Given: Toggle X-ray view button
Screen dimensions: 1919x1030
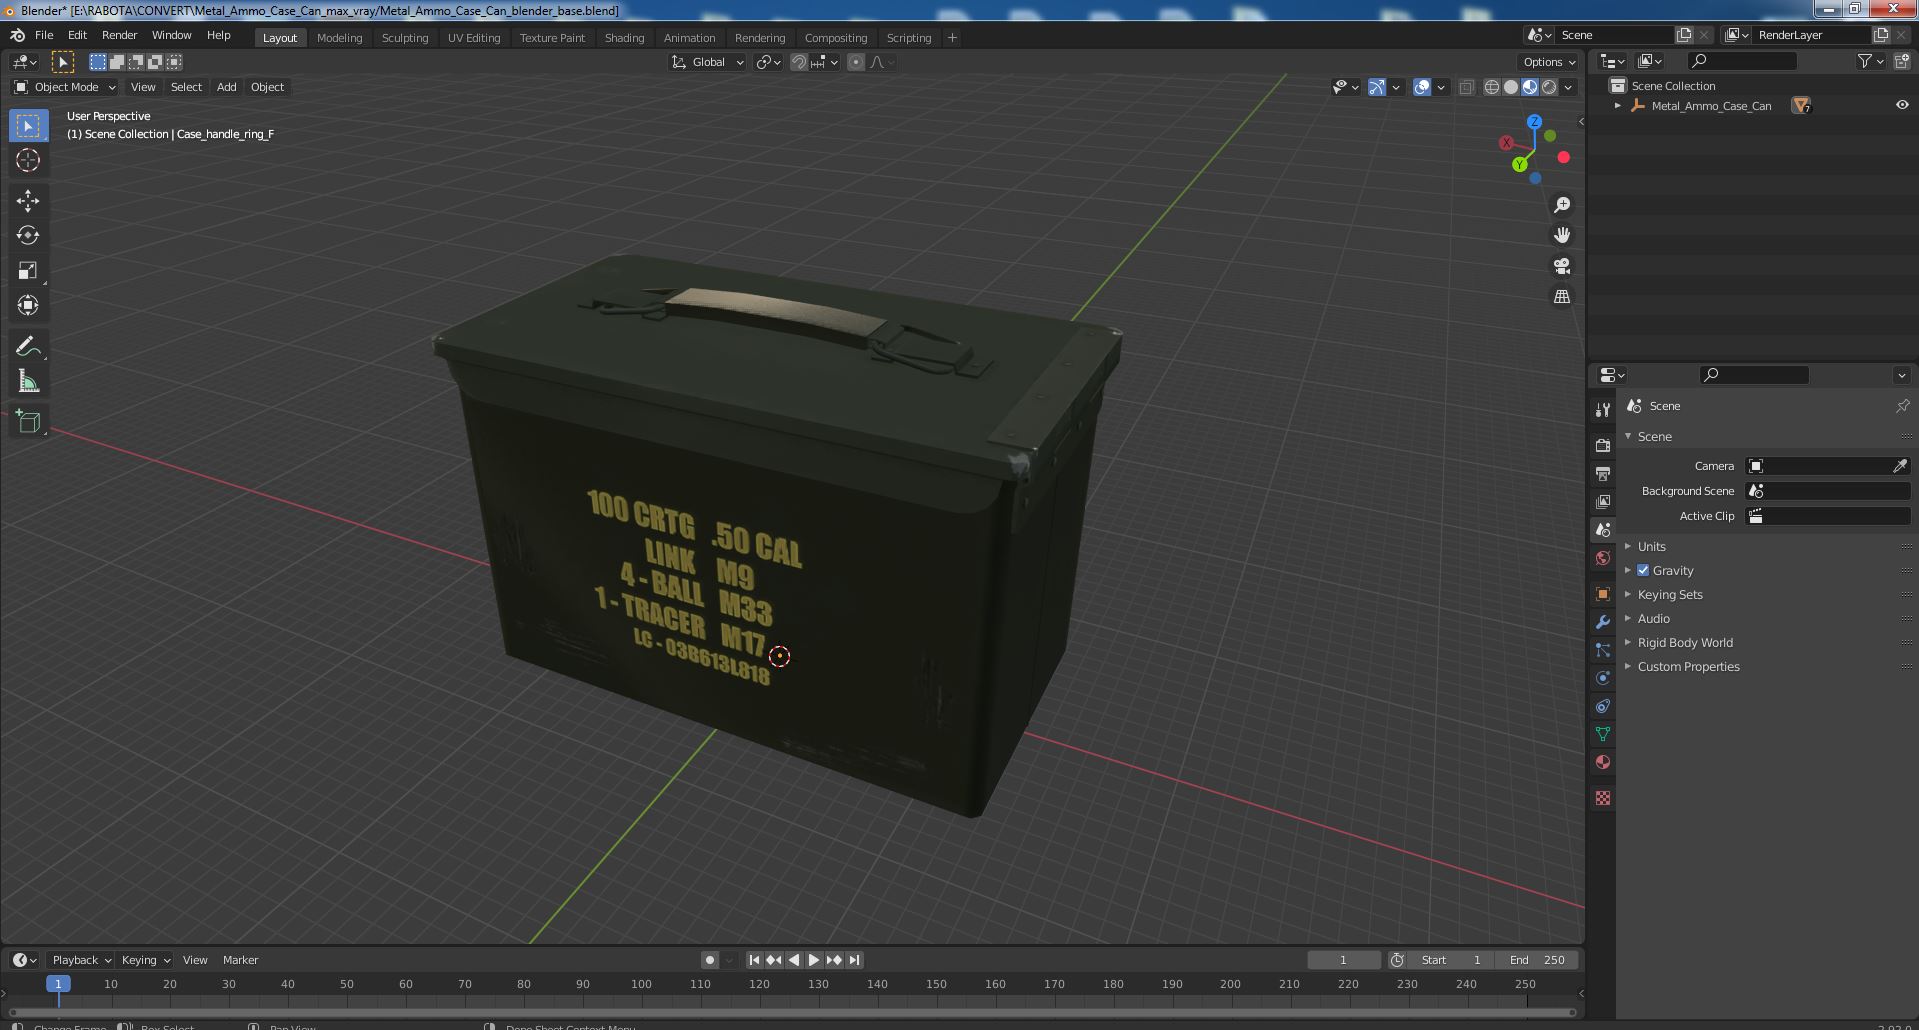Looking at the screenshot, I should tap(1466, 87).
